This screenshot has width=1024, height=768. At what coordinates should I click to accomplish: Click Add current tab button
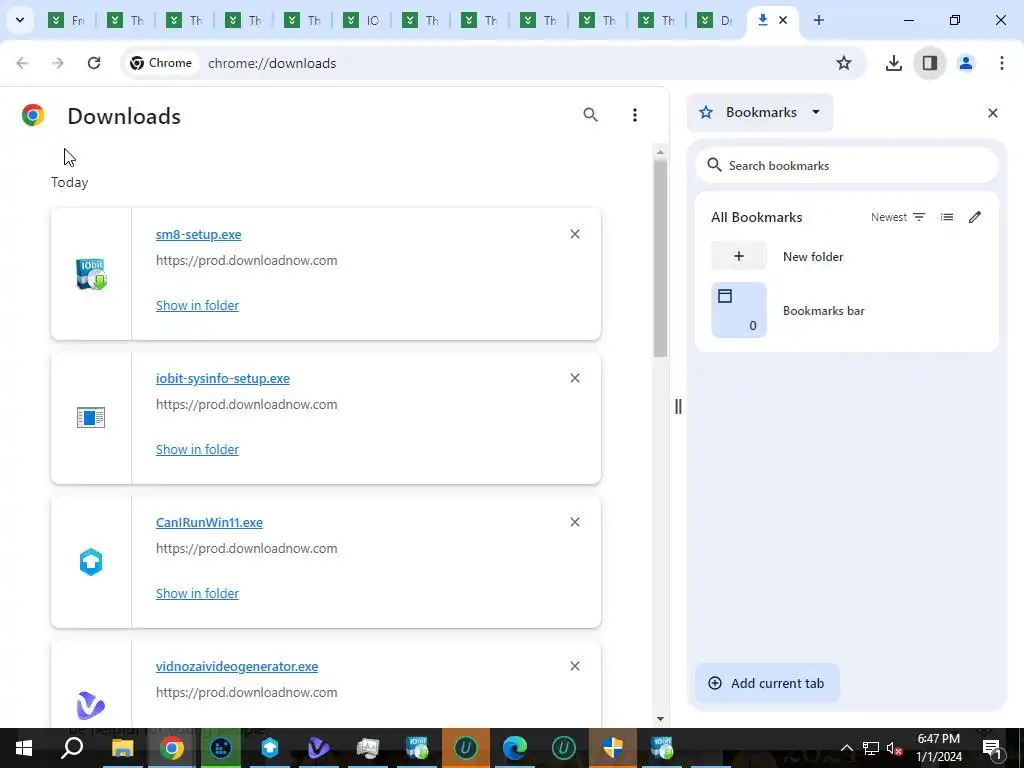tap(767, 683)
